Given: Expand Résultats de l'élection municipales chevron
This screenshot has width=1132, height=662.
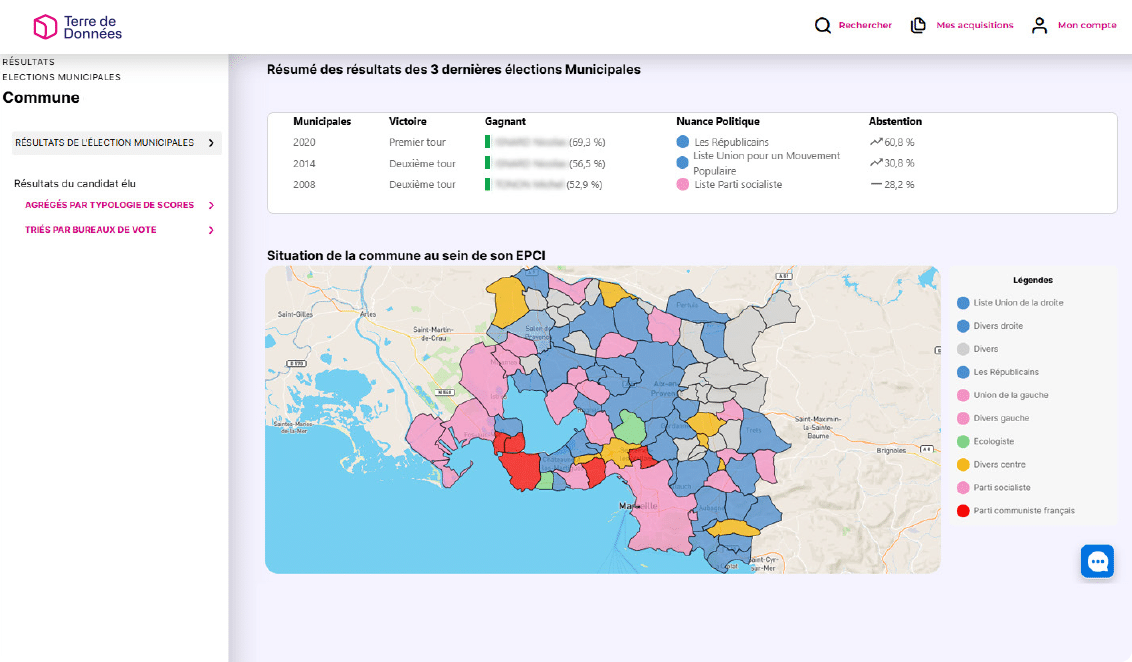Looking at the screenshot, I should click(211, 143).
